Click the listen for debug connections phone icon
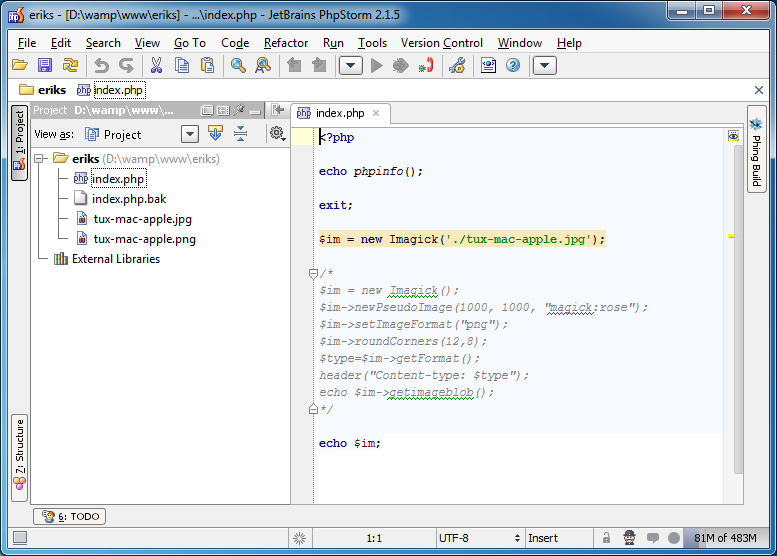 (x=426, y=65)
